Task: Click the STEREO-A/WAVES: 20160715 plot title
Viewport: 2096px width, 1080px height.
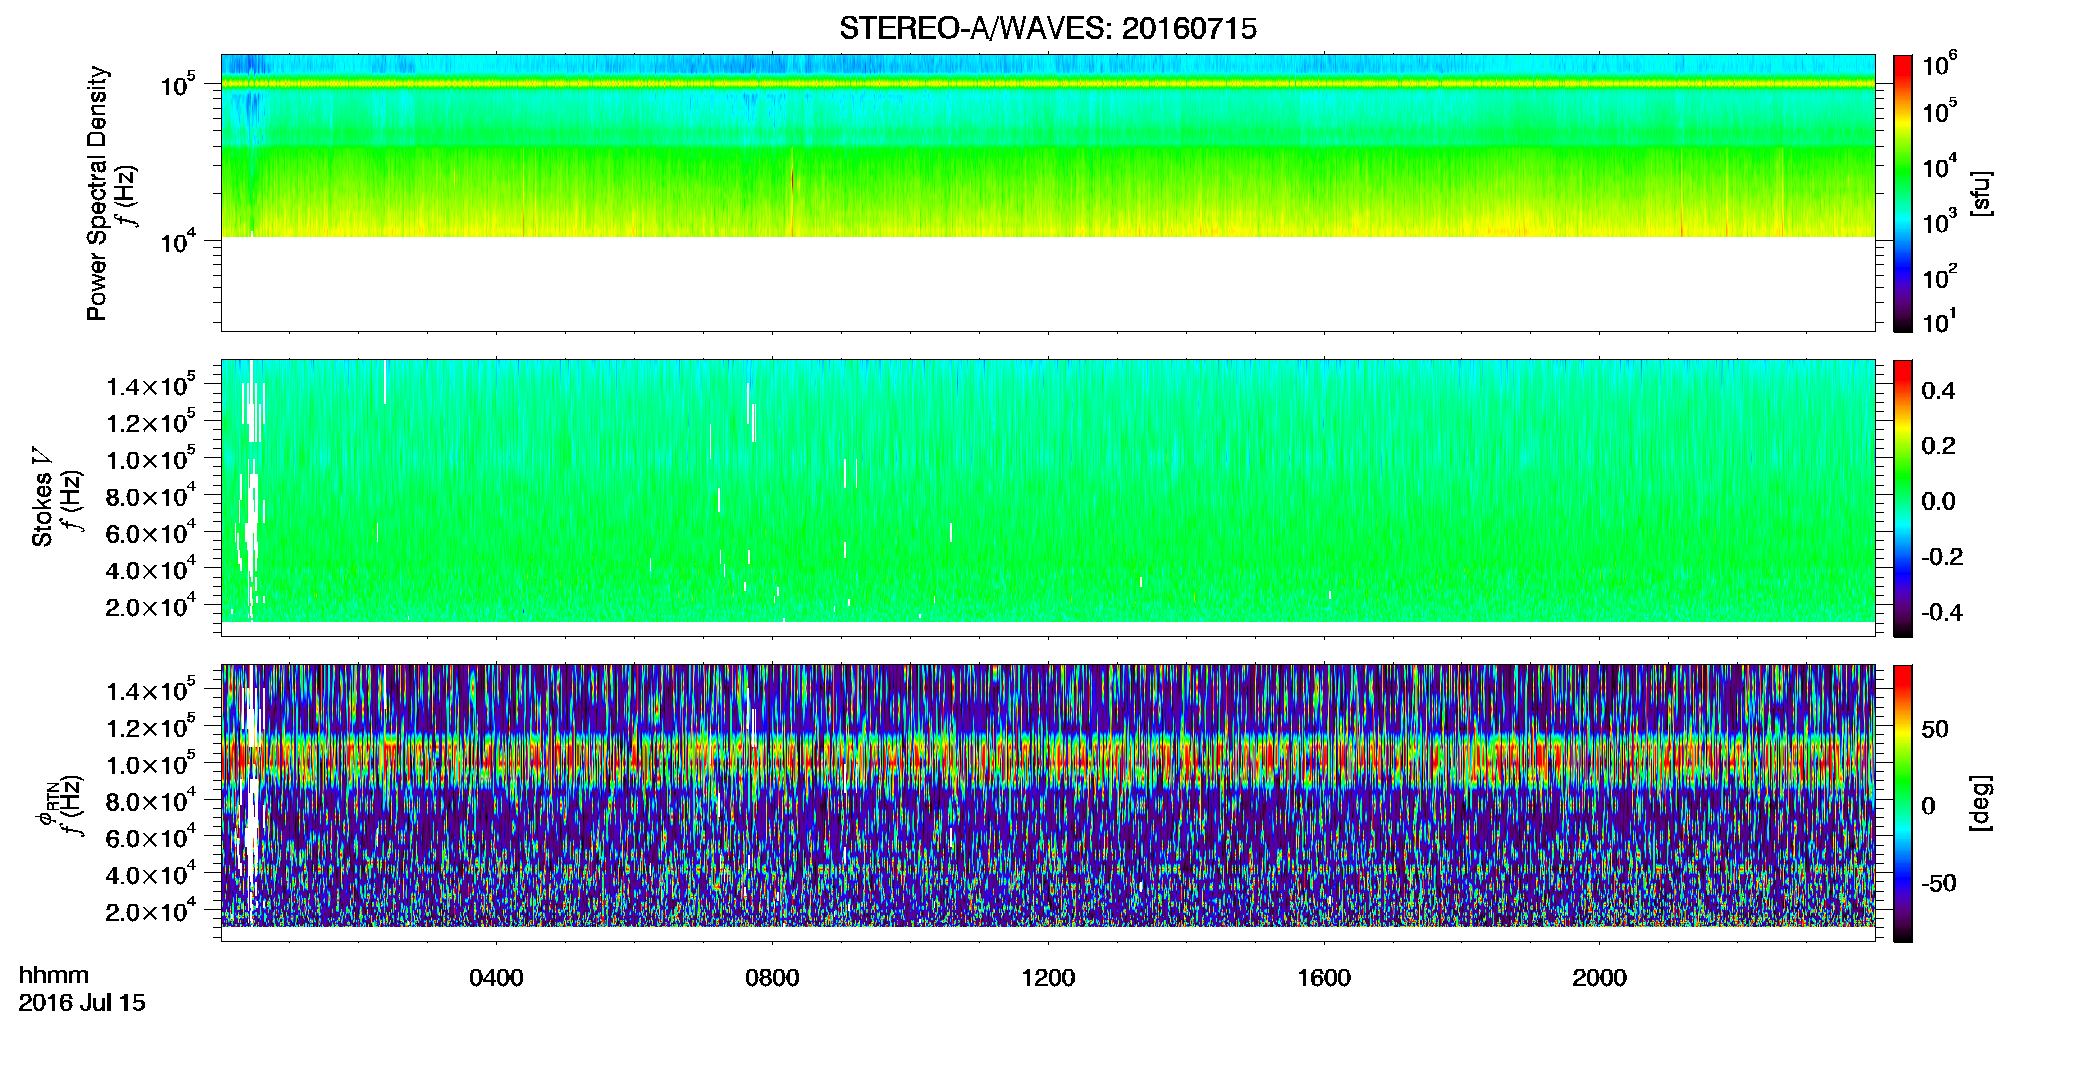Action: pos(1048,29)
